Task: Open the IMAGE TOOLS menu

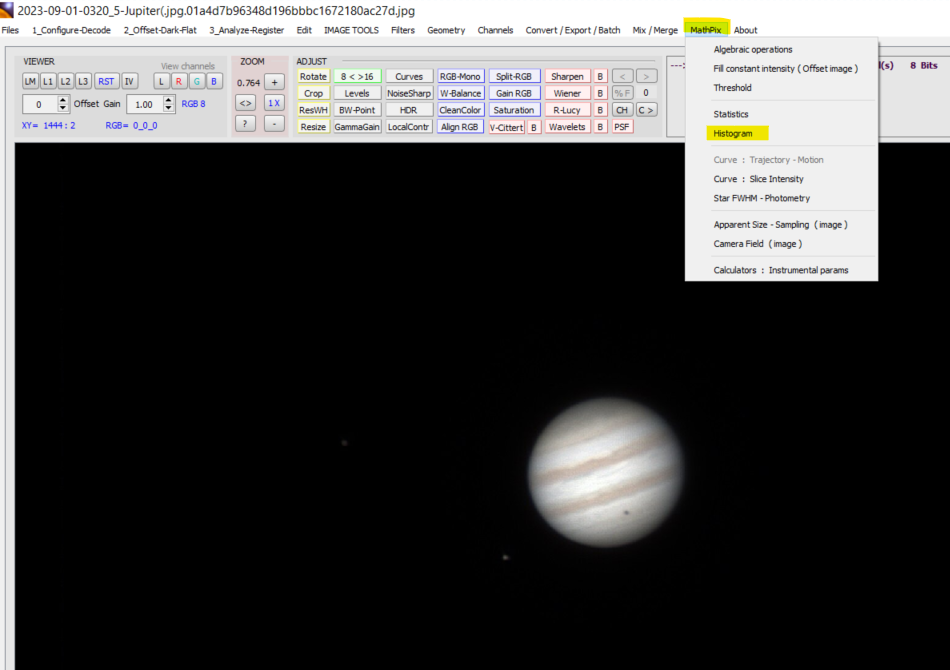Action: point(351,30)
